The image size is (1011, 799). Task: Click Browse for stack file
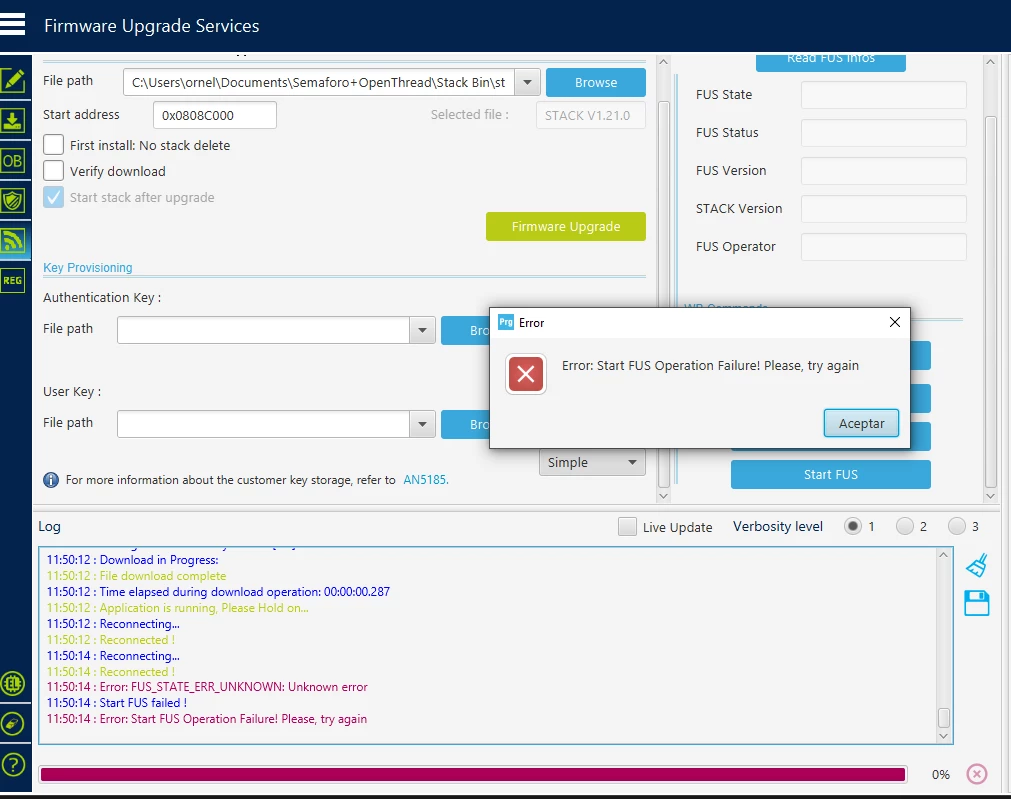click(x=596, y=83)
